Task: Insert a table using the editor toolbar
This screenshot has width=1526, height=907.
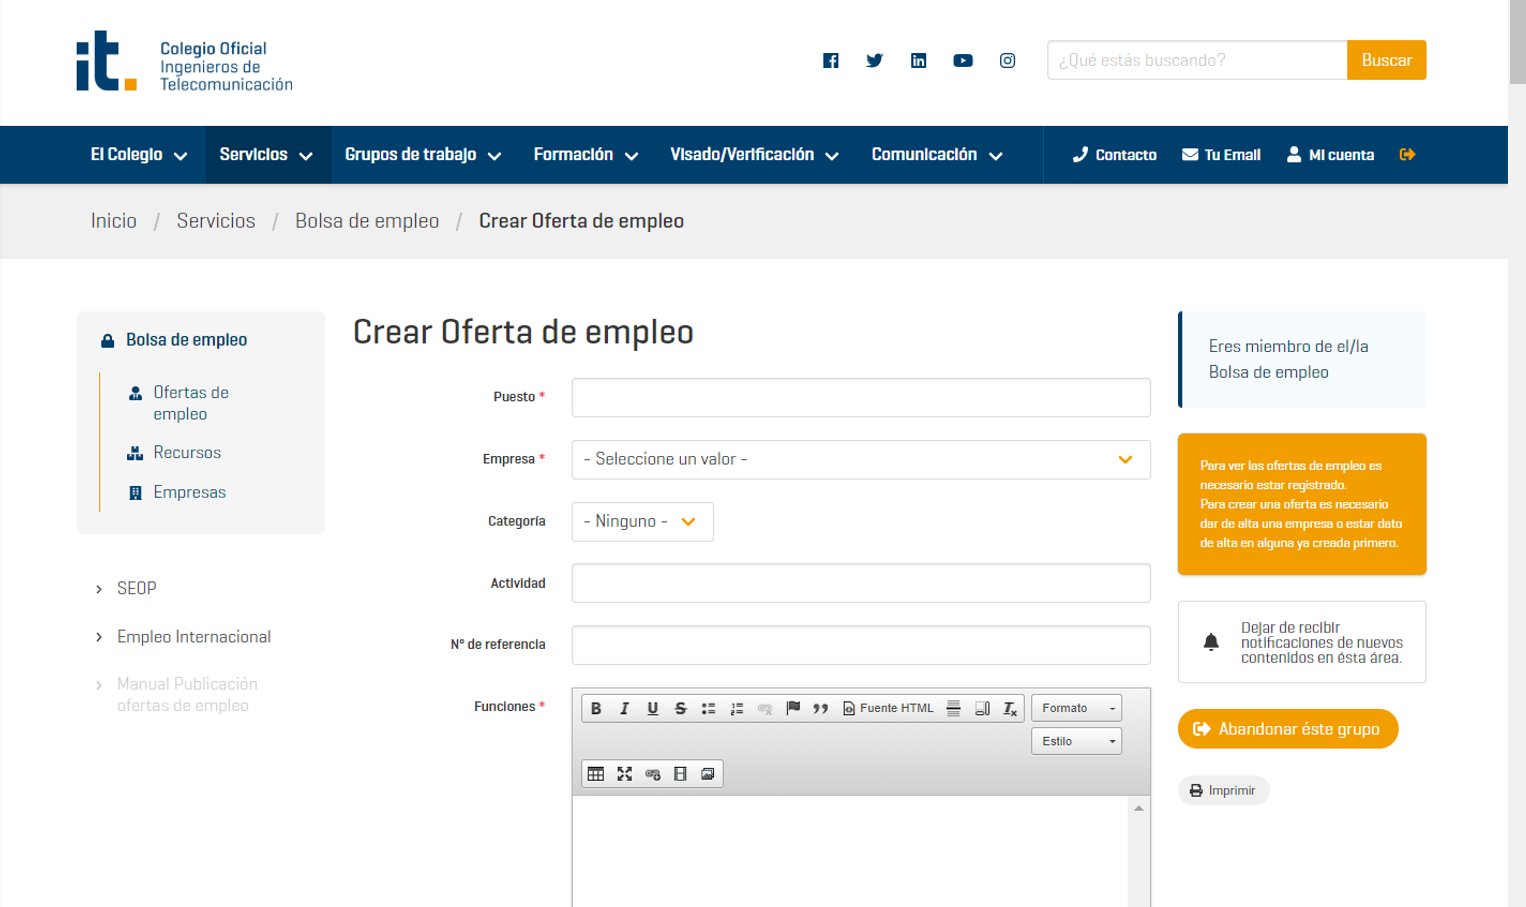Action: pos(596,774)
